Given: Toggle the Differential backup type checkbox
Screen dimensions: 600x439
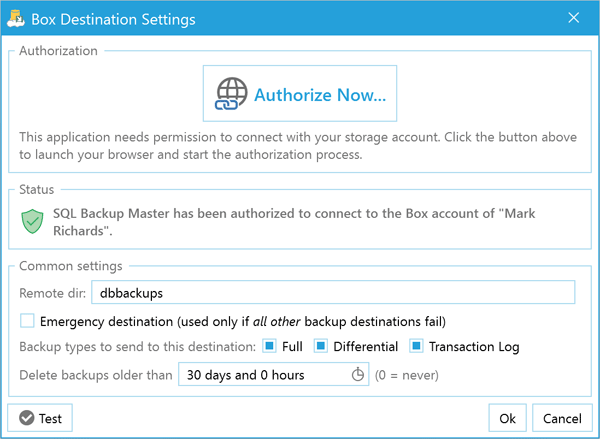Looking at the screenshot, I should (321, 346).
